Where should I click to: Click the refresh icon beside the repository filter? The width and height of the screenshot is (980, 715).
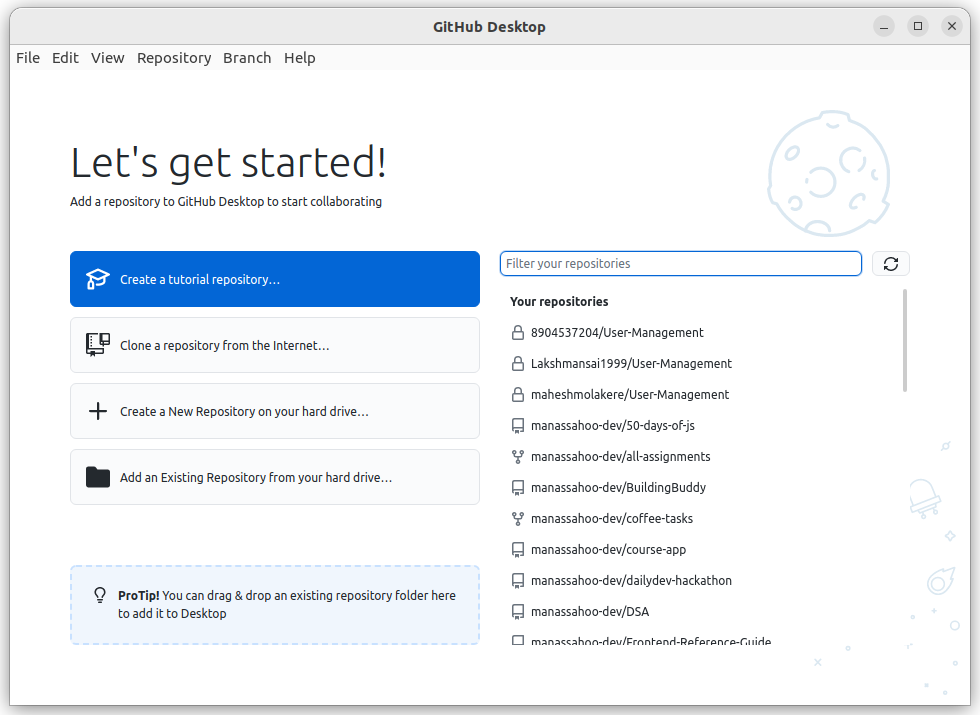tap(890, 263)
